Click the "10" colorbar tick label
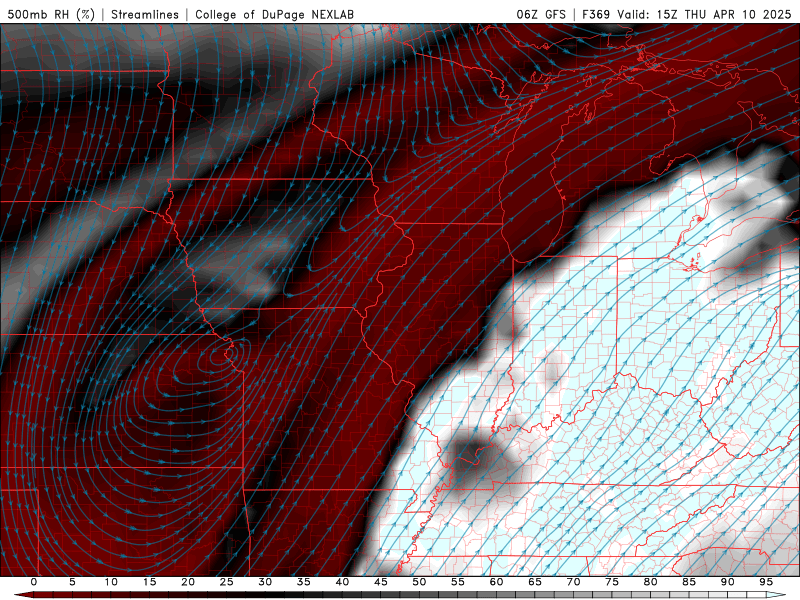Viewport: 800px width, 600px height. coord(111,582)
